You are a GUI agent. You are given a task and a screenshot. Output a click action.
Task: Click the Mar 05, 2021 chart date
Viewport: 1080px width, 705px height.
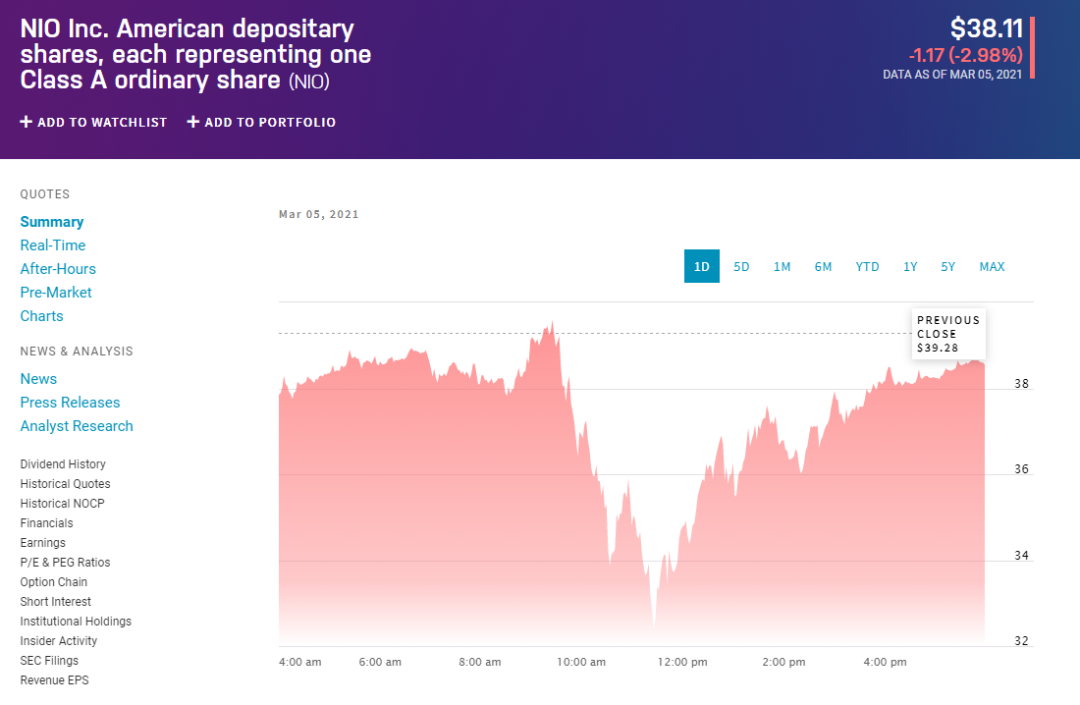pos(319,214)
